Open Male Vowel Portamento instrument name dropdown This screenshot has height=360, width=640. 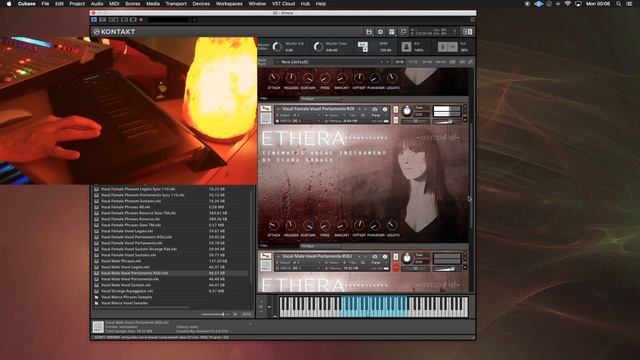point(317,256)
